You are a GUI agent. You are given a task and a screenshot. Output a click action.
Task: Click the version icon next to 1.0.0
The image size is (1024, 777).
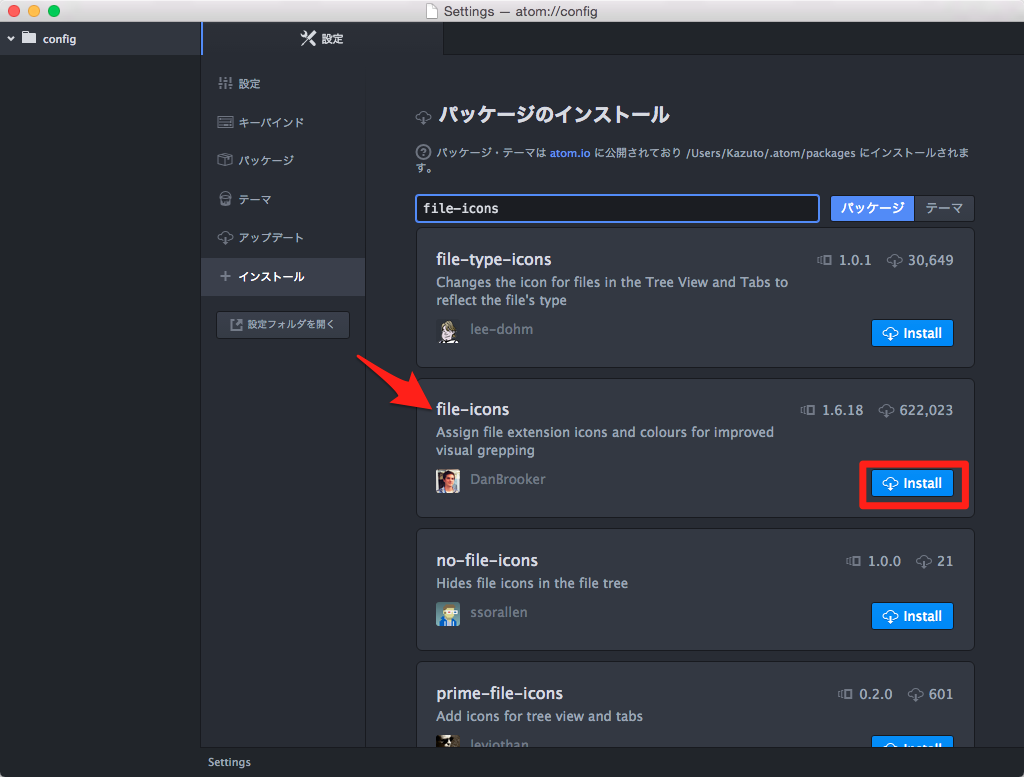pyautogui.click(x=854, y=561)
